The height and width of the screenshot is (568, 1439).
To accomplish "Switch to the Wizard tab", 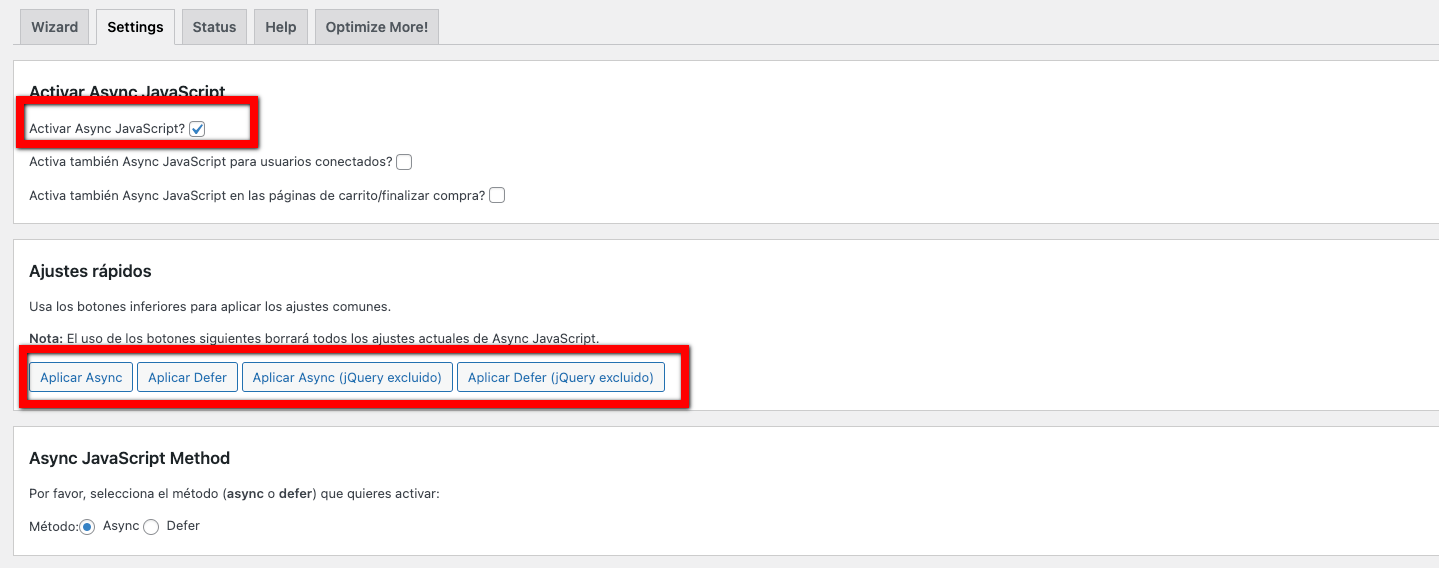I will pyautogui.click(x=55, y=27).
